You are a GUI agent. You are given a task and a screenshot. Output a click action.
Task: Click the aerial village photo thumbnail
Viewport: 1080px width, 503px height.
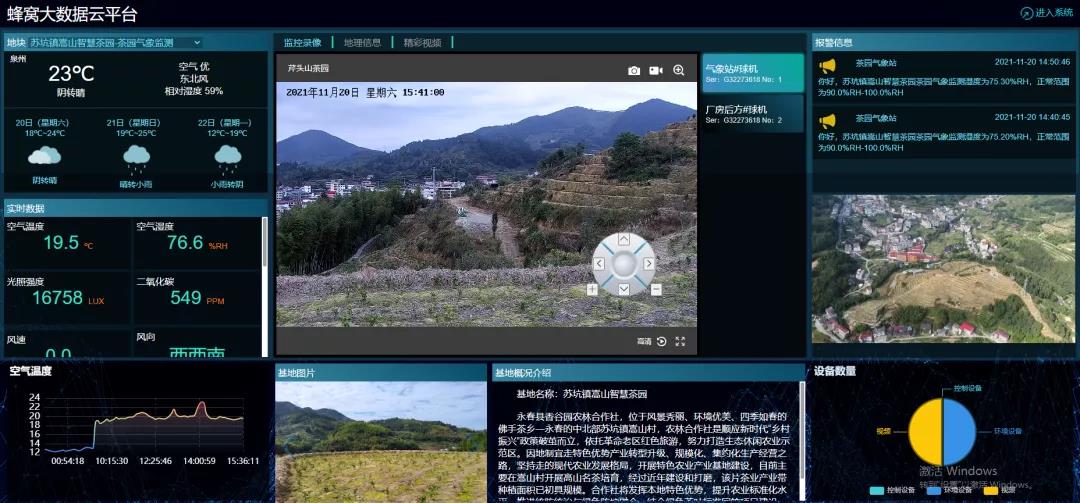[943, 269]
